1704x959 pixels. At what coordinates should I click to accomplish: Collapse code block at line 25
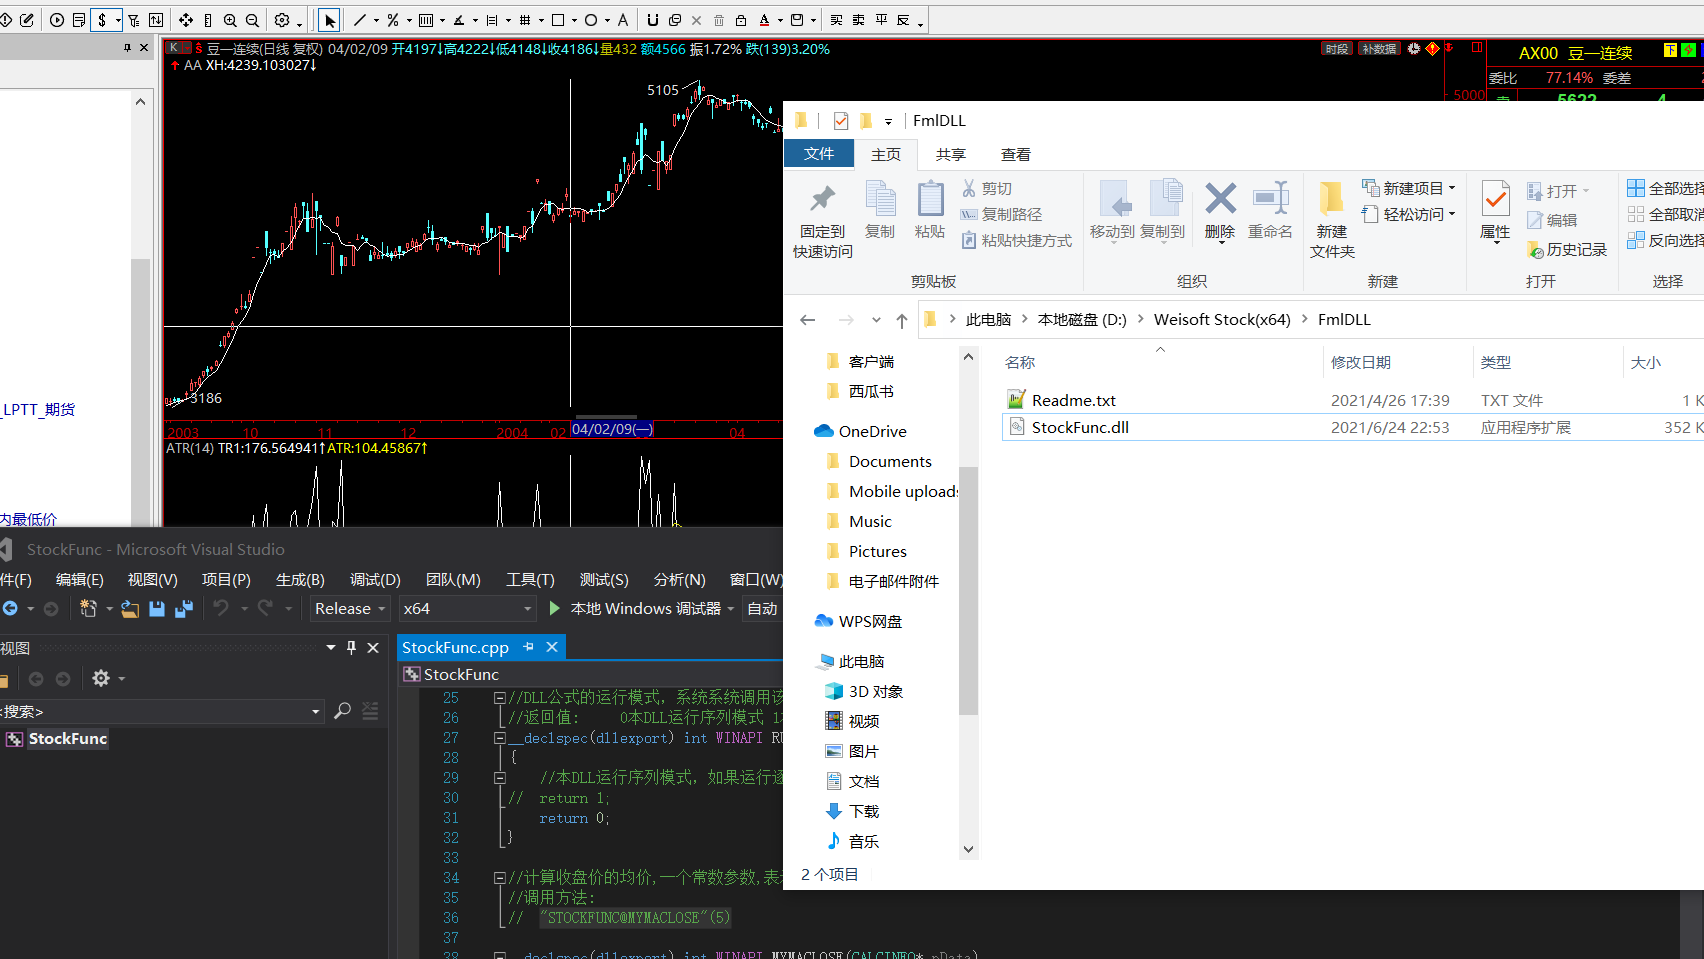point(499,698)
